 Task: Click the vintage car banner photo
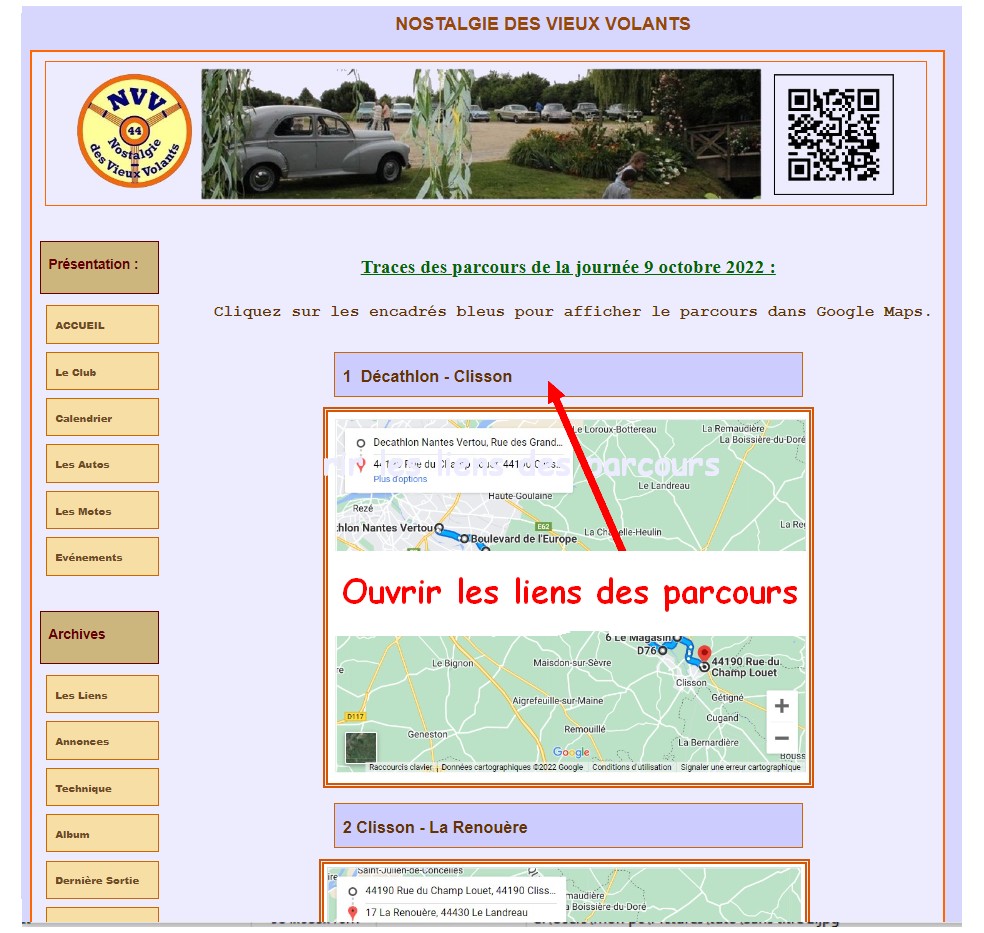coord(481,134)
